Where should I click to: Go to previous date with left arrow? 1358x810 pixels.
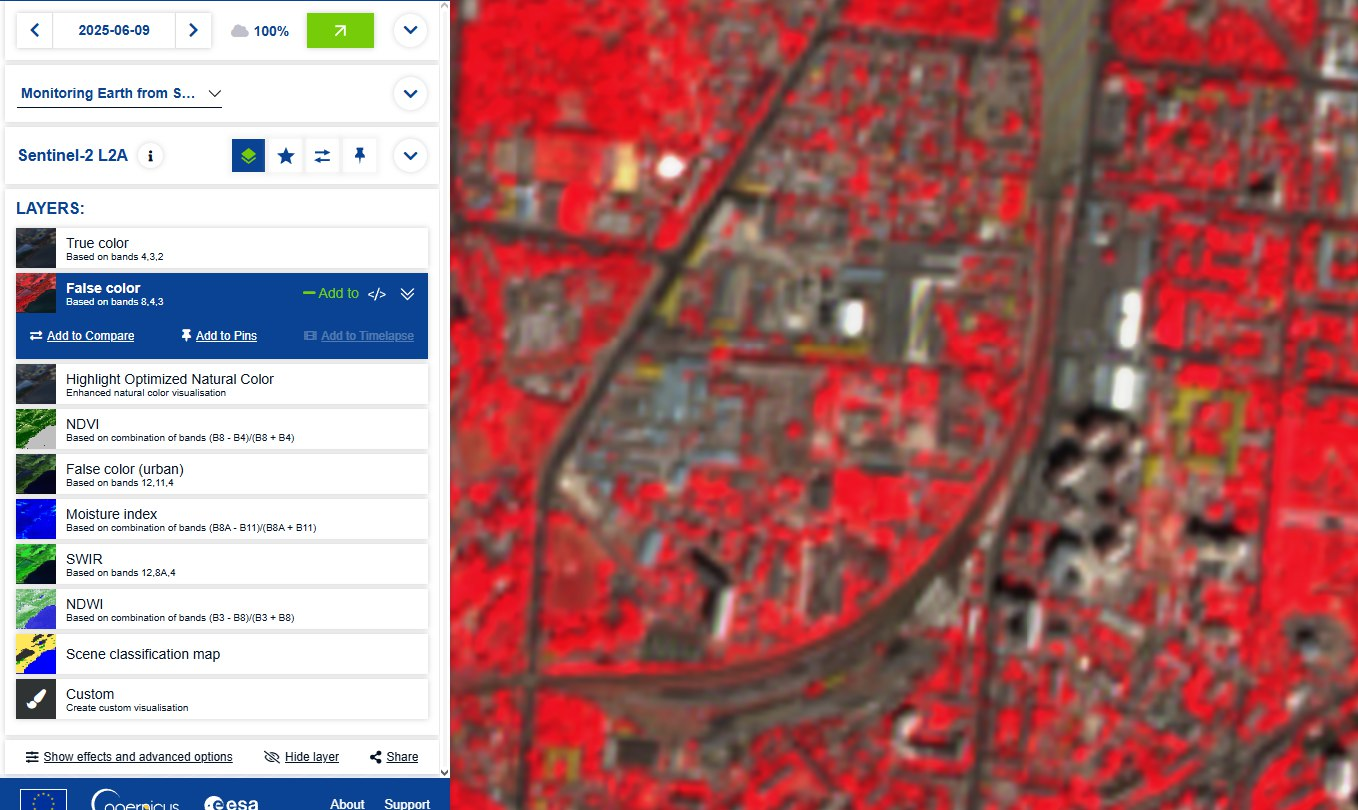click(x=35, y=30)
